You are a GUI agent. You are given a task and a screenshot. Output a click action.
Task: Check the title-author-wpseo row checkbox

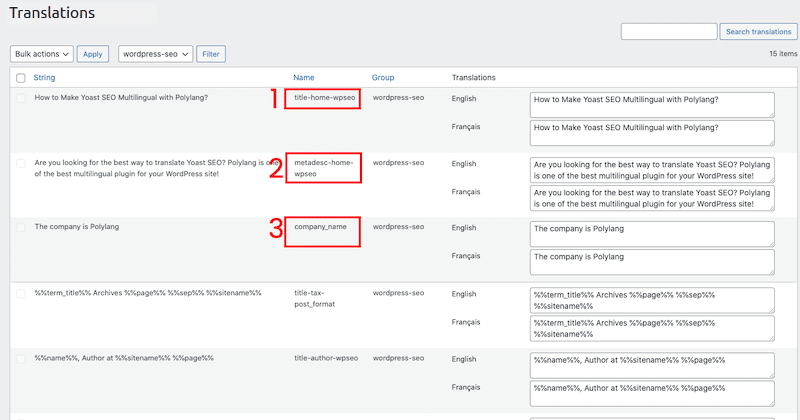click(x=21, y=359)
